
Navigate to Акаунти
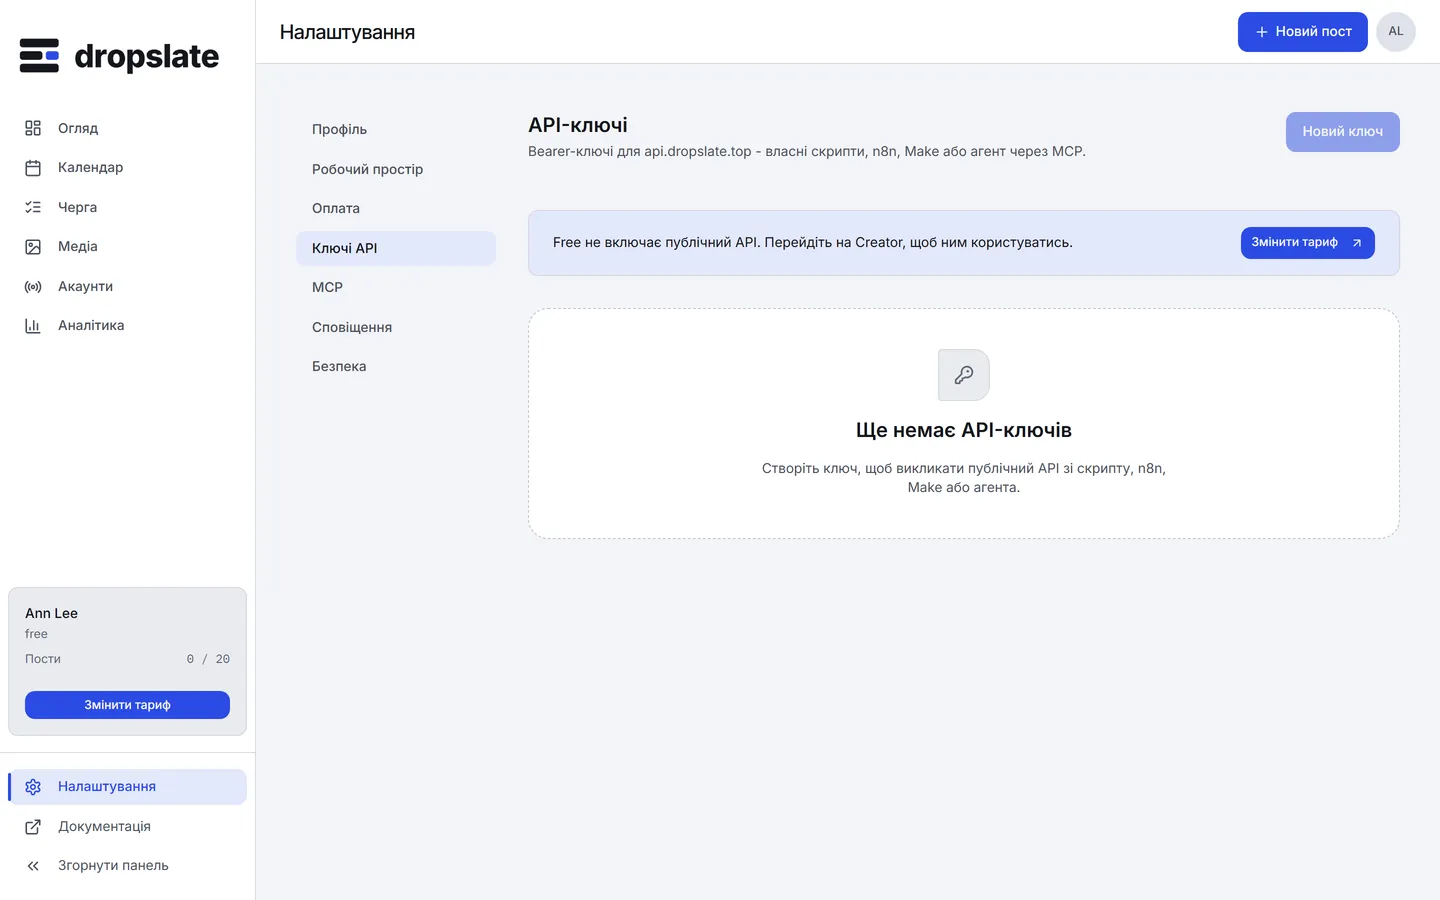coord(128,287)
